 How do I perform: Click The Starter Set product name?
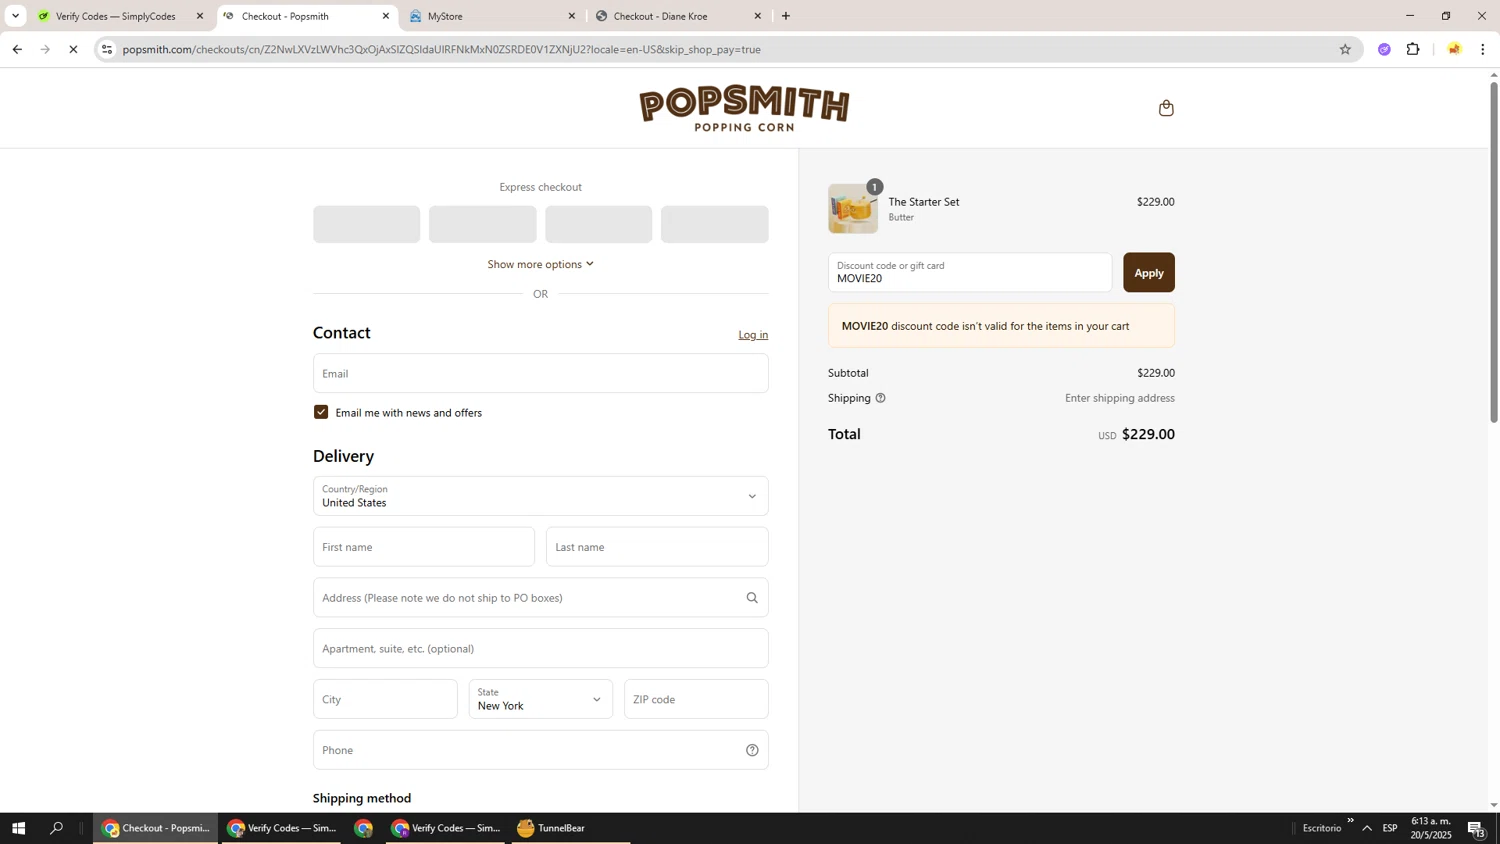click(924, 202)
